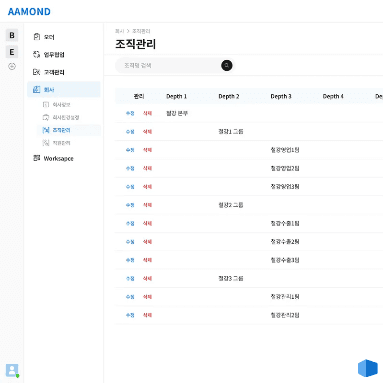Open the 회사환경설정 submenu icon
This screenshot has width=383, height=383.
pyautogui.click(x=46, y=117)
